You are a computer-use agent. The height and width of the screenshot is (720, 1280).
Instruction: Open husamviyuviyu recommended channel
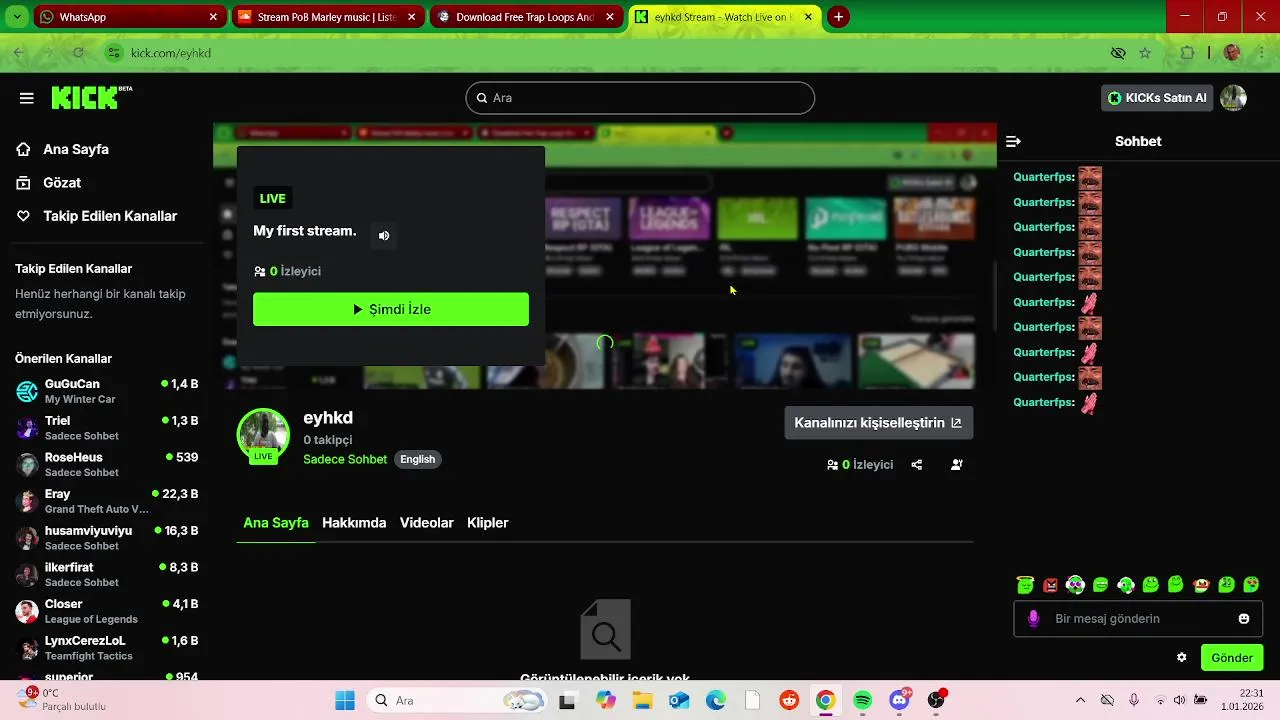pos(107,538)
